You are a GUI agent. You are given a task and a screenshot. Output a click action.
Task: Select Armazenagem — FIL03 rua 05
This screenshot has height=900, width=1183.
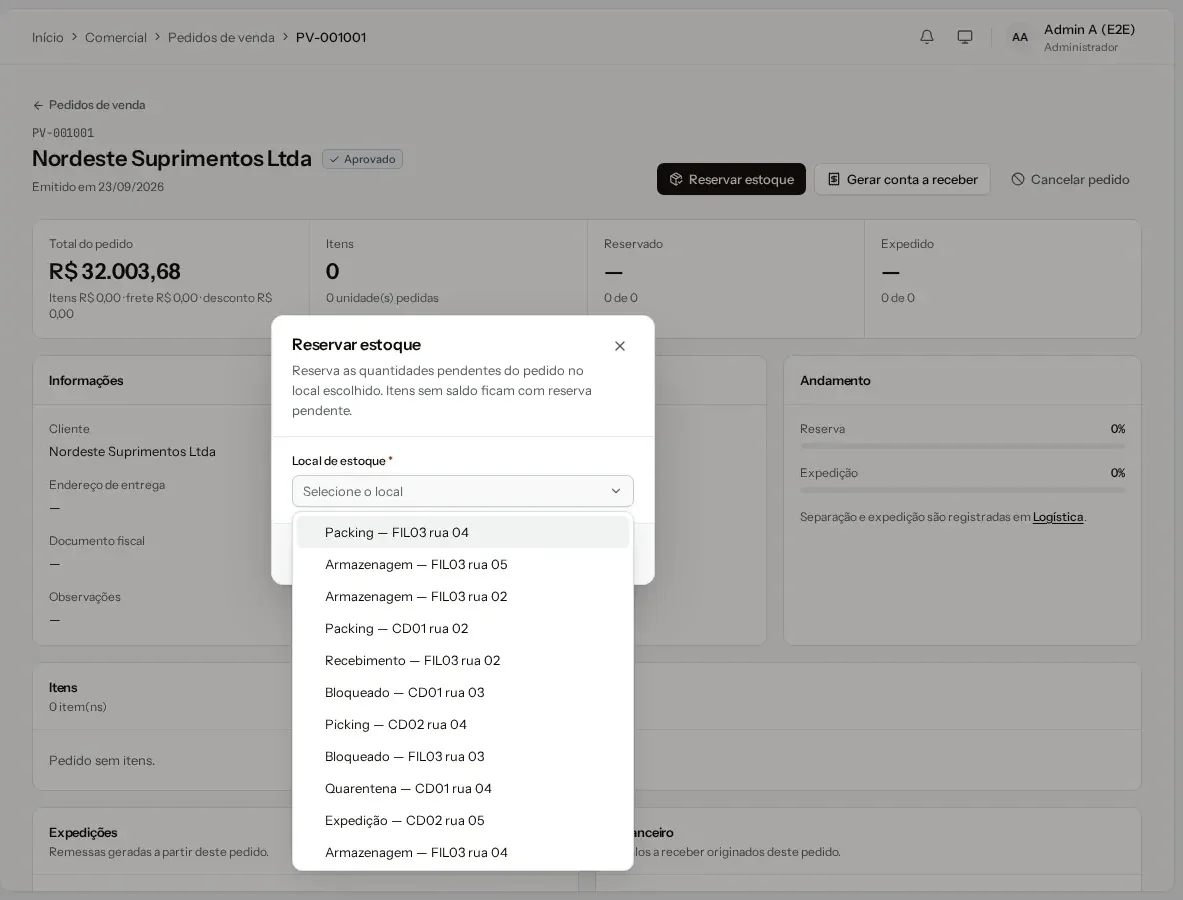tap(462, 564)
